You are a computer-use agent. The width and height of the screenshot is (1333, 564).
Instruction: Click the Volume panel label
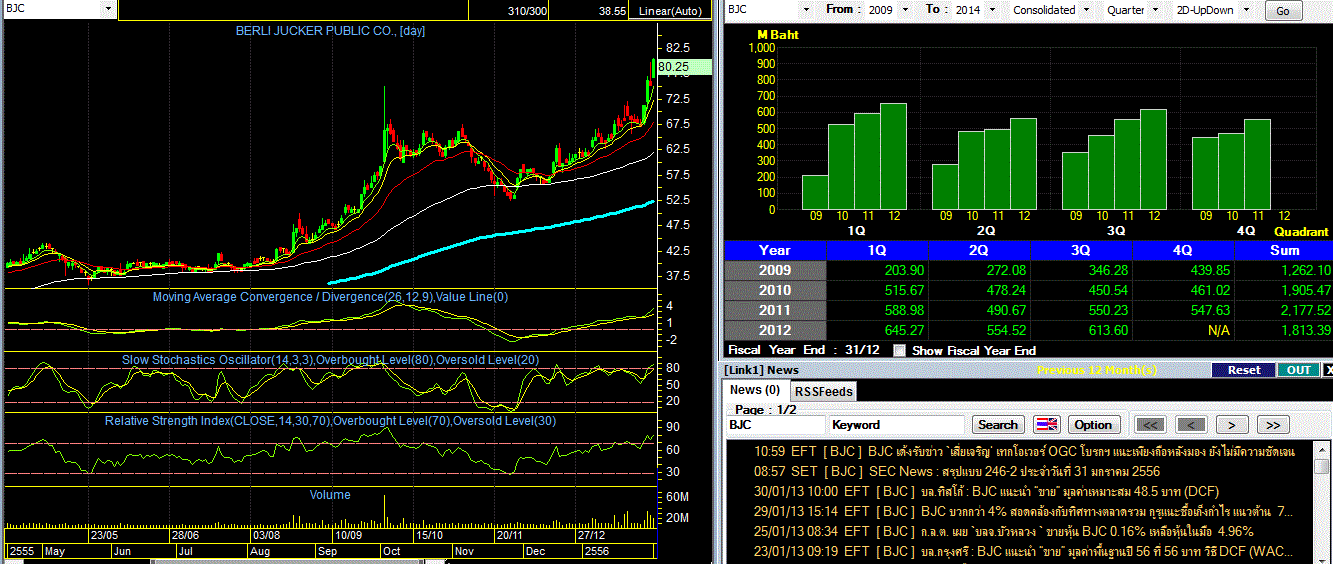pos(330,495)
